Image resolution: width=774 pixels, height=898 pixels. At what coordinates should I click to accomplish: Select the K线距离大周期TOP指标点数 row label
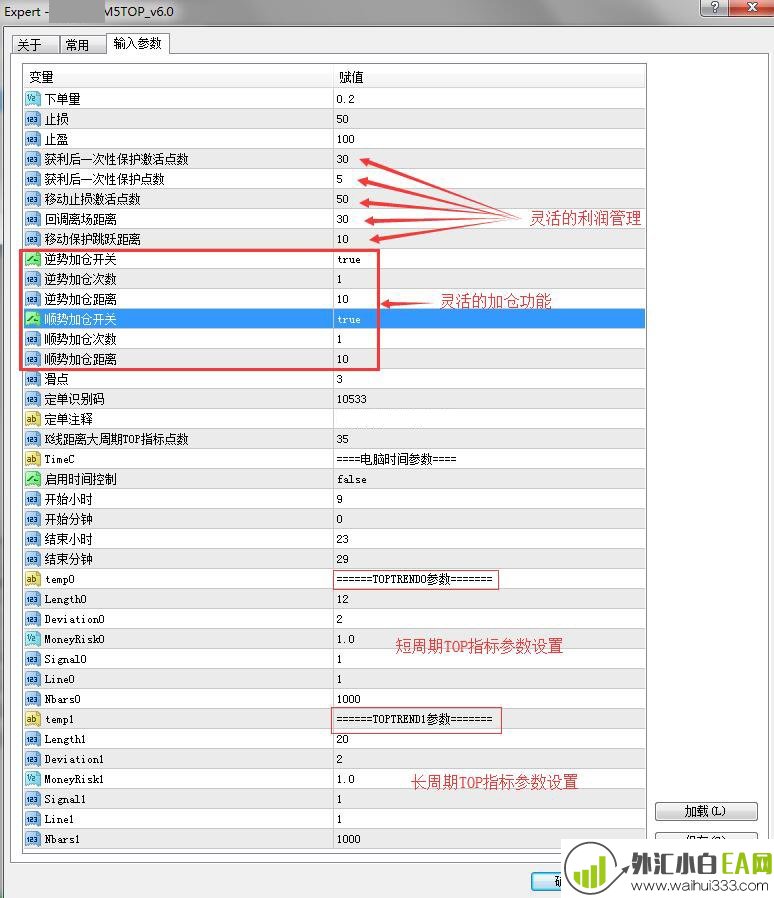[116, 439]
